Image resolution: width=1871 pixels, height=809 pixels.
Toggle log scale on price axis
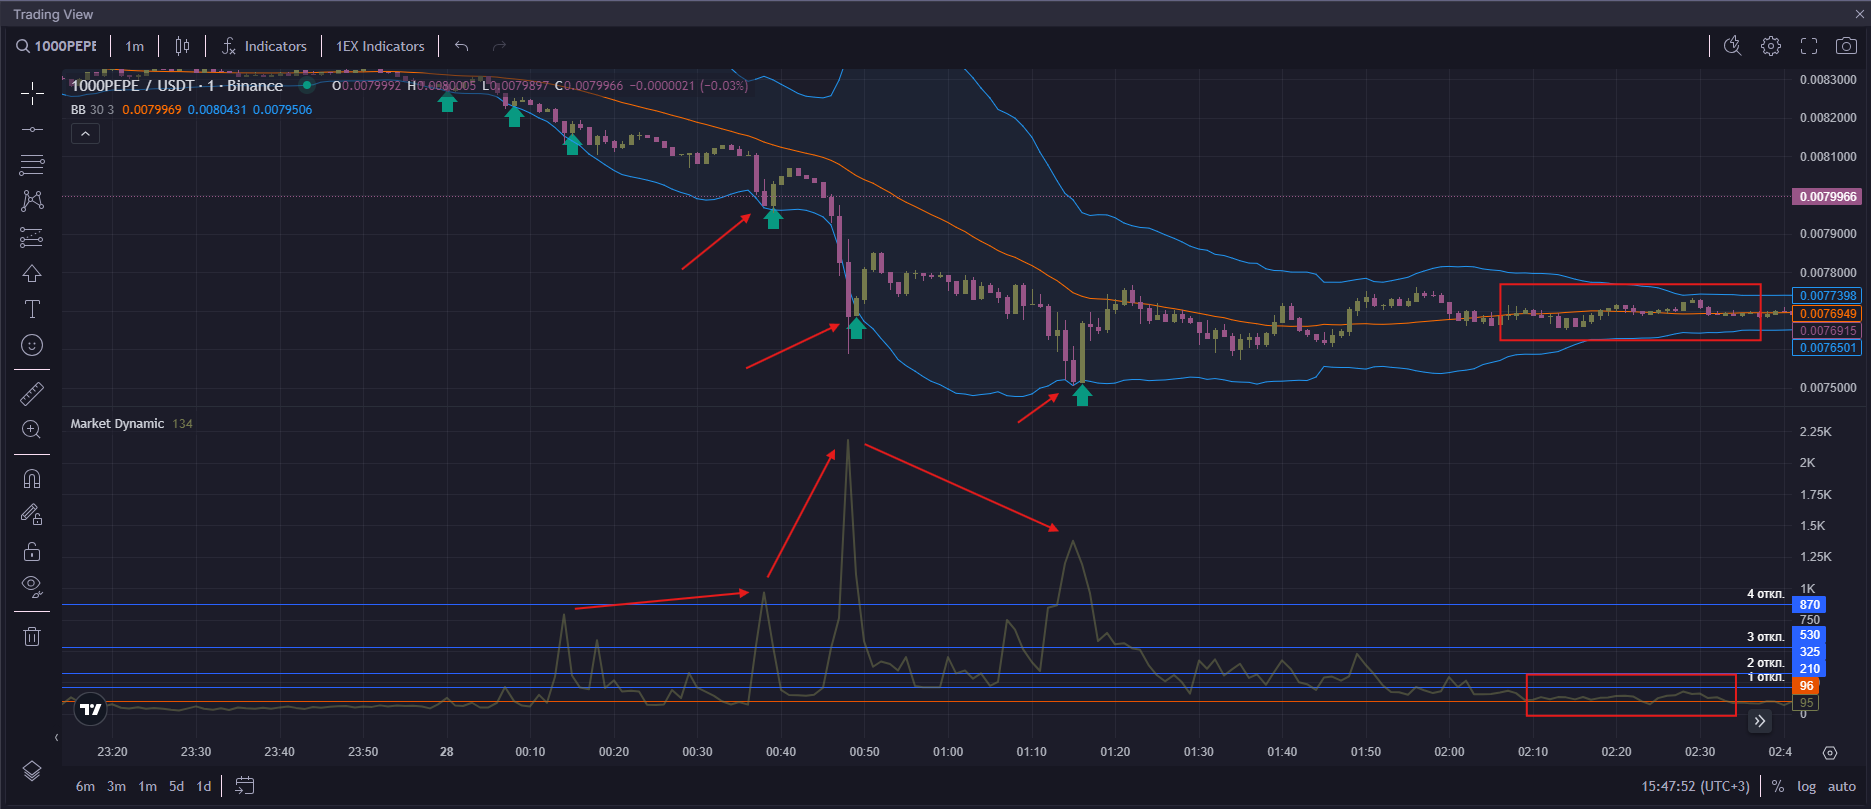click(x=1806, y=786)
